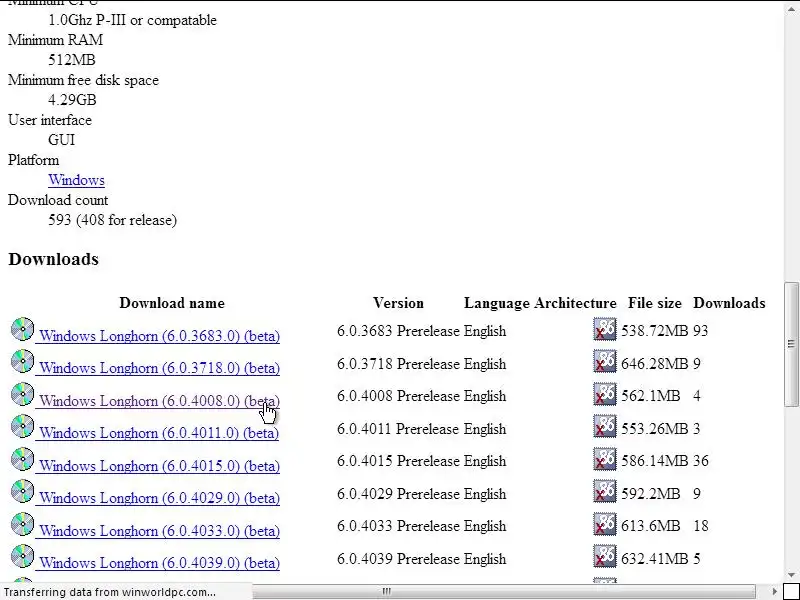
Task: Click file size 586.14MB
Action: tap(655, 461)
